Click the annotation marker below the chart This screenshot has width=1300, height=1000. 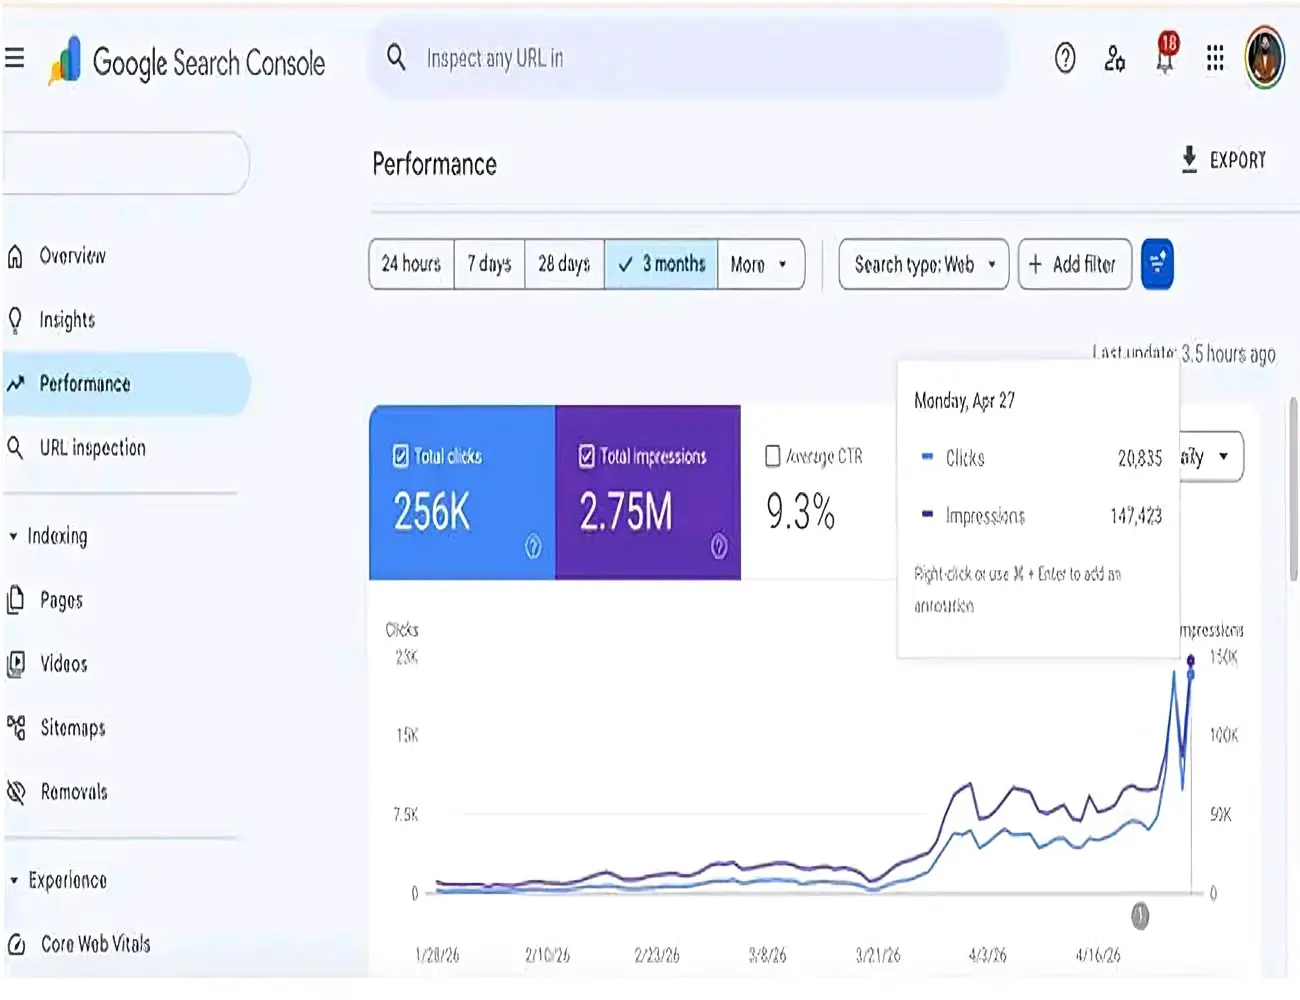coord(1140,915)
